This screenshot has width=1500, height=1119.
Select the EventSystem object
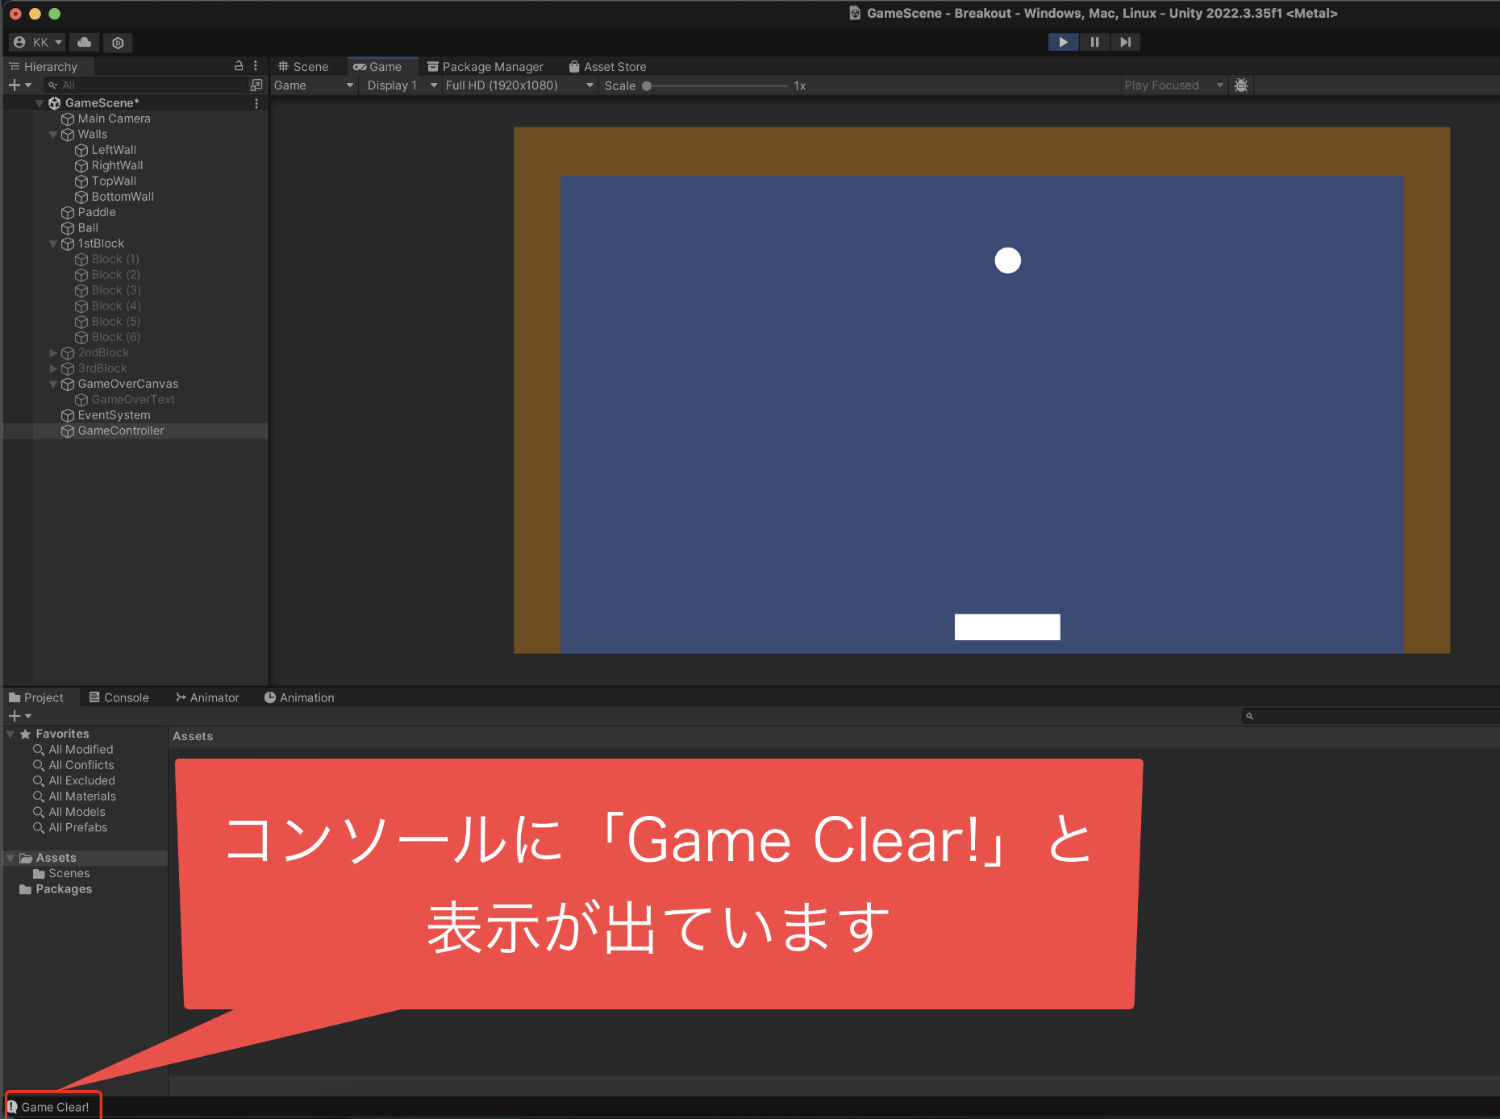(105, 415)
